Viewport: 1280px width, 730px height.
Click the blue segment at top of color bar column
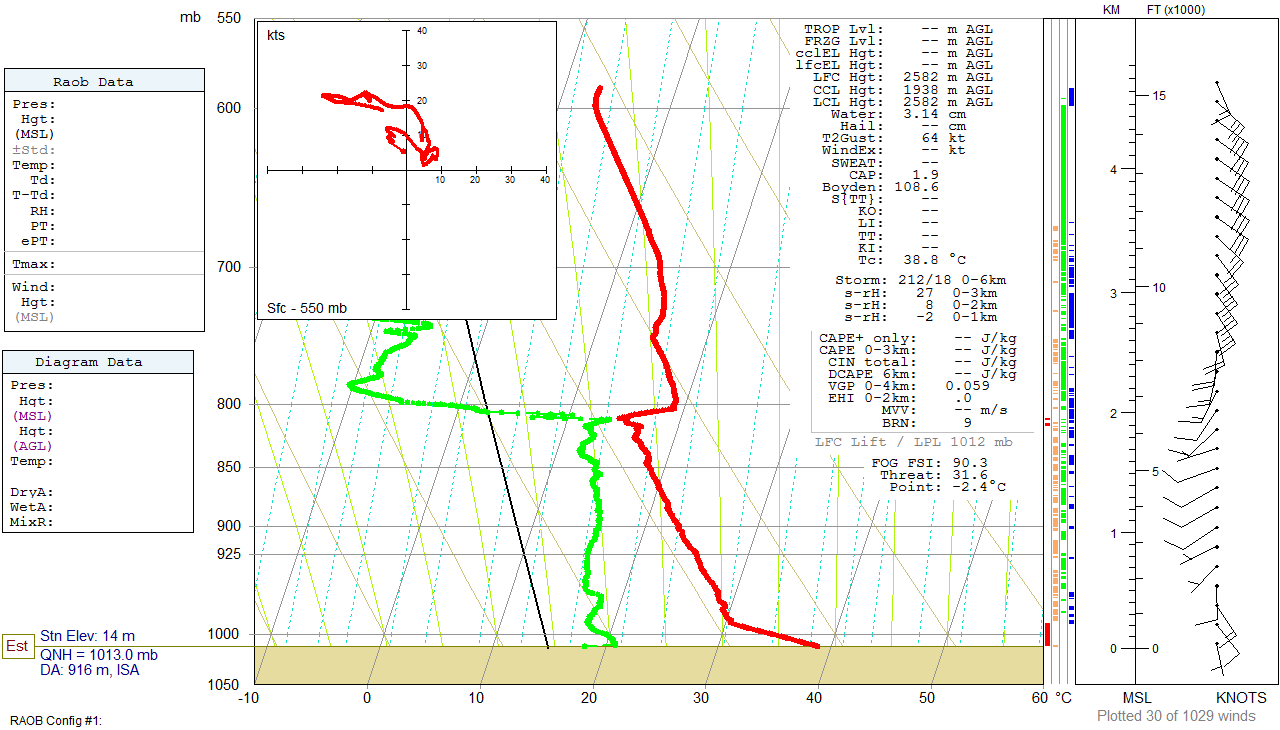click(1071, 97)
